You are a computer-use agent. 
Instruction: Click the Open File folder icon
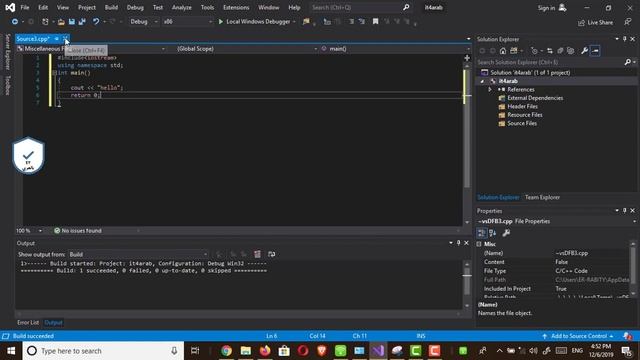tap(61, 22)
